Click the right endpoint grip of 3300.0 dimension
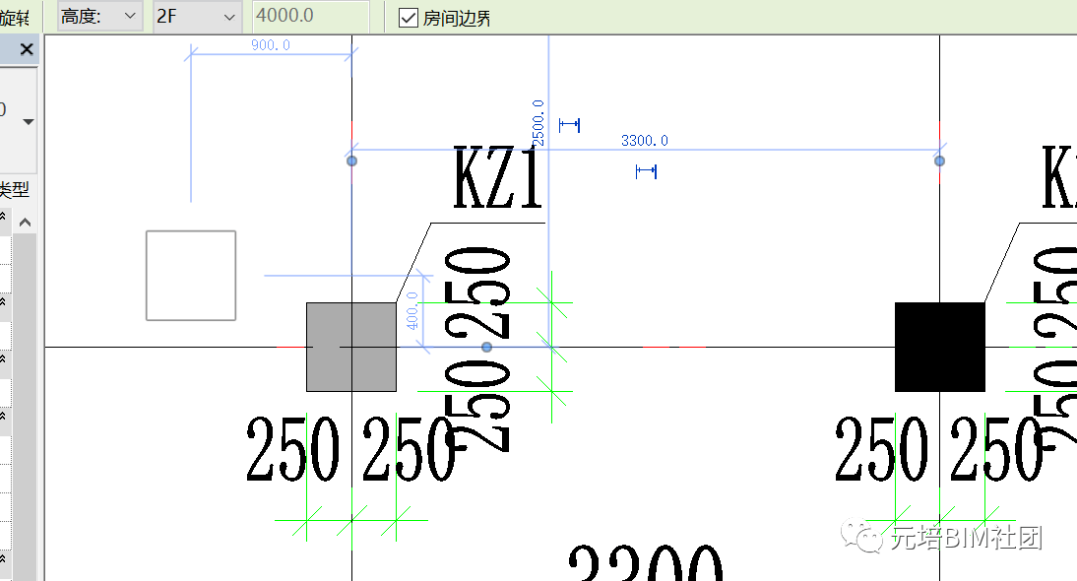This screenshot has height=581, width=1077. point(939,160)
